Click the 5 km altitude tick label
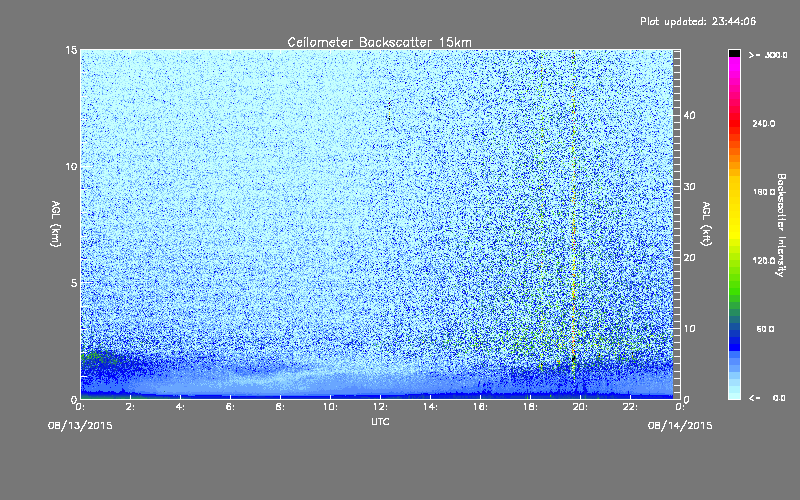This screenshot has width=800, height=500. [74, 283]
